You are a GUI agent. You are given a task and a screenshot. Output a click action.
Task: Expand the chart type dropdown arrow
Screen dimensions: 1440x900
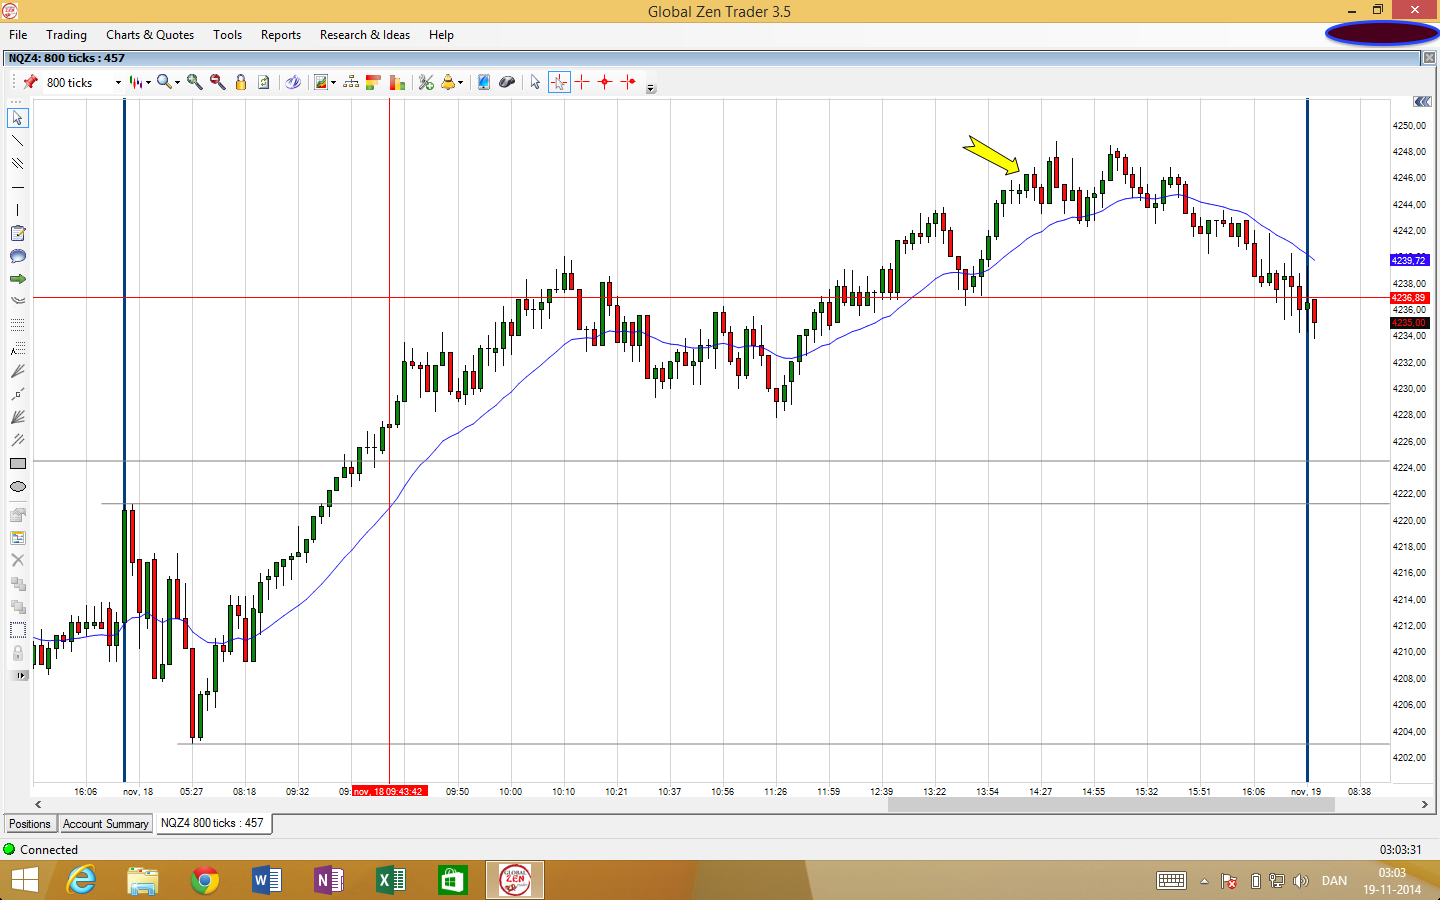pyautogui.click(x=149, y=83)
